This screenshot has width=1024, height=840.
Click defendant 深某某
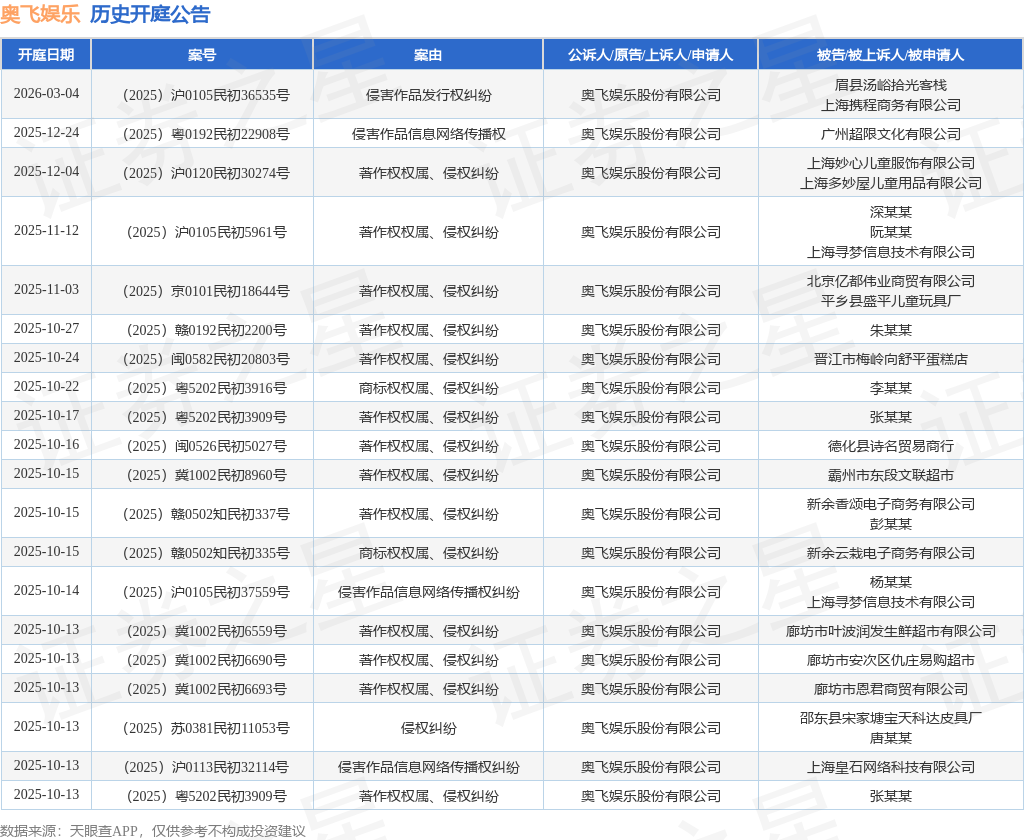click(x=891, y=212)
